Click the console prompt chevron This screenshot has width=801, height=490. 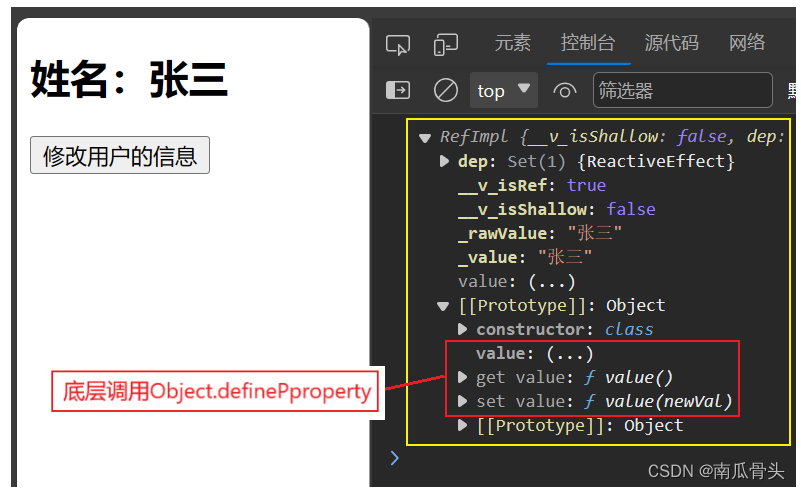pyautogui.click(x=394, y=458)
